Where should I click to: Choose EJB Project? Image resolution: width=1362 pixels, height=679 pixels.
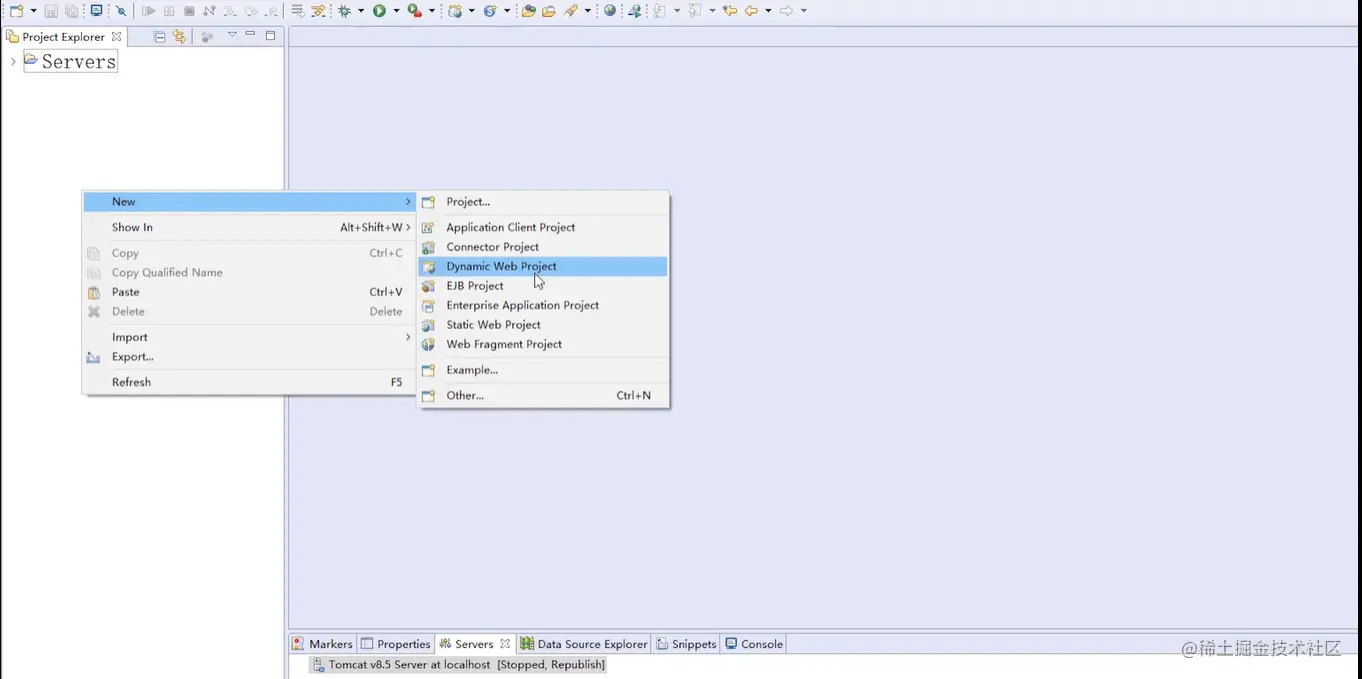point(543,286)
